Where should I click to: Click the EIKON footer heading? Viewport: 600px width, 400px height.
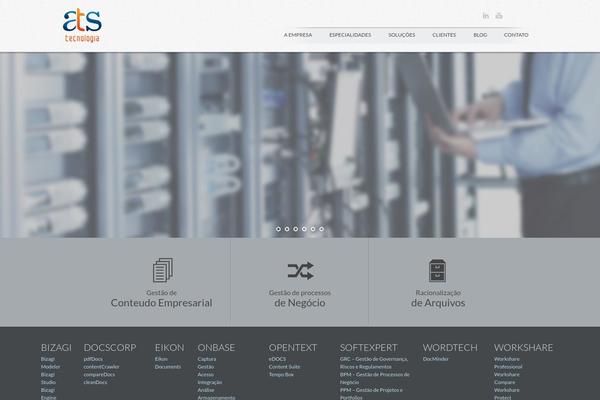pyautogui.click(x=170, y=348)
